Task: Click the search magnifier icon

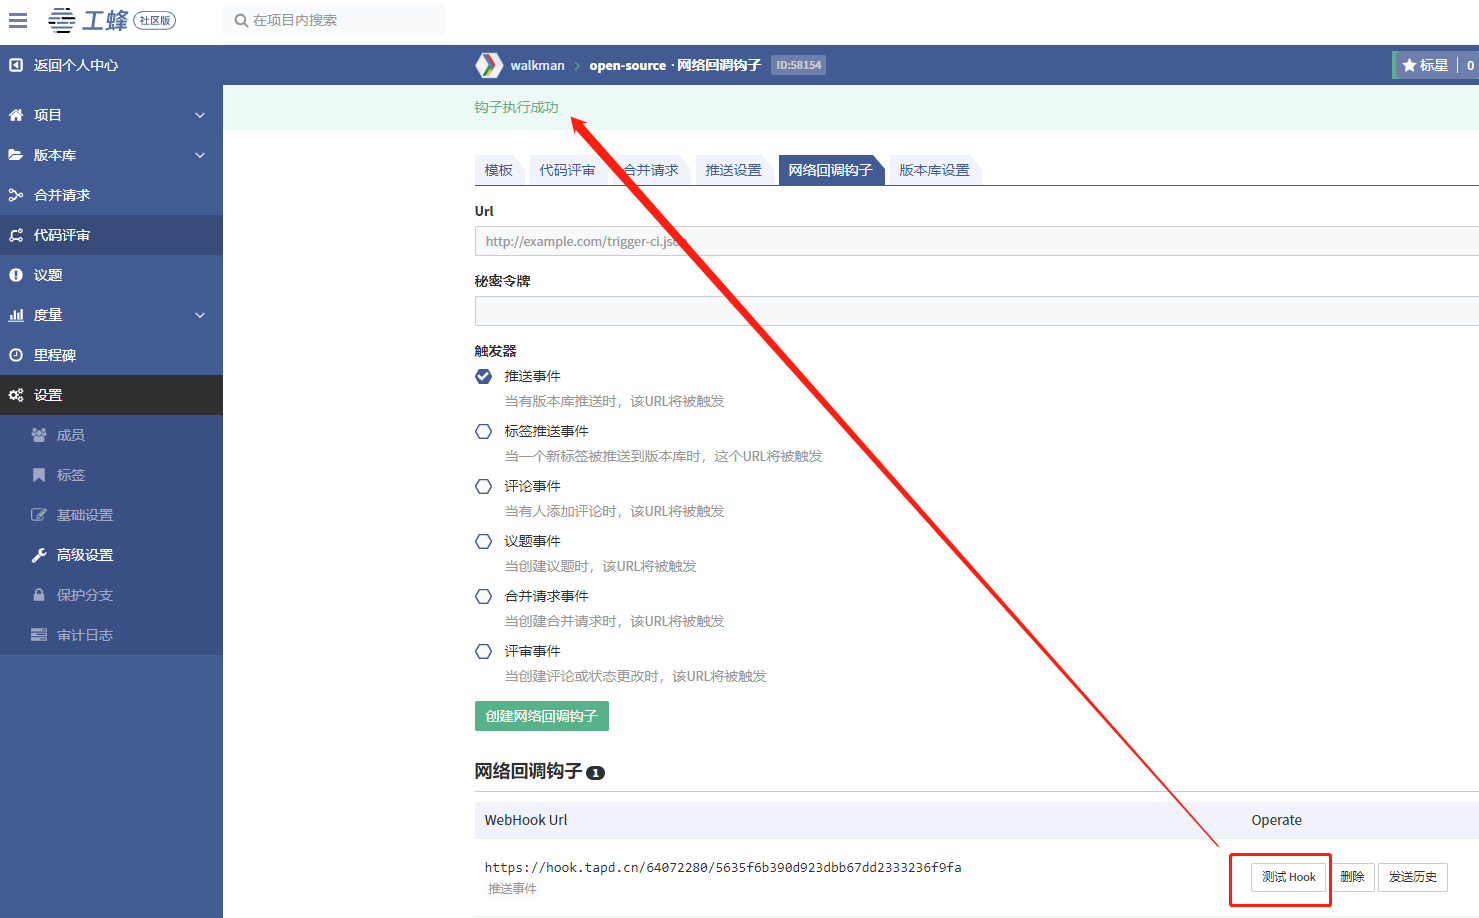Action: (241, 20)
